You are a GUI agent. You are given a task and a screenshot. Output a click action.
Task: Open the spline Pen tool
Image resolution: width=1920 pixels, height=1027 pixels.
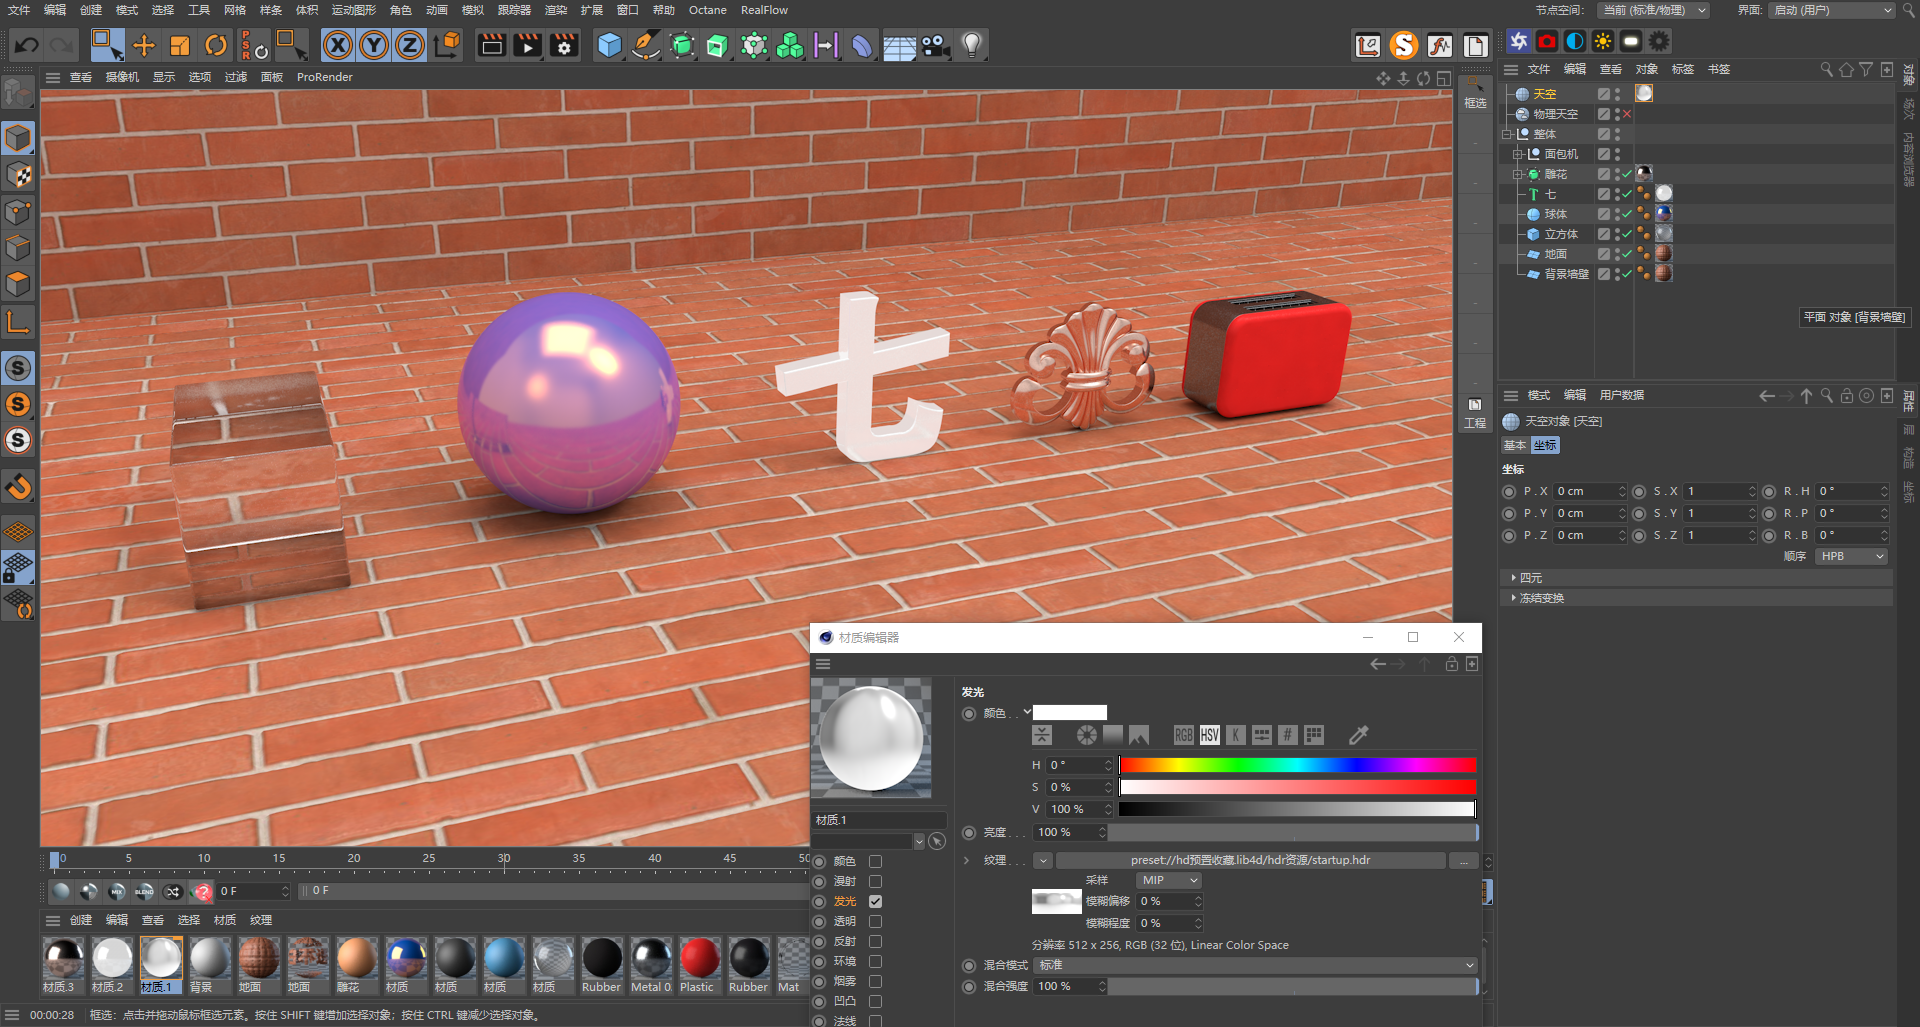tap(646, 45)
